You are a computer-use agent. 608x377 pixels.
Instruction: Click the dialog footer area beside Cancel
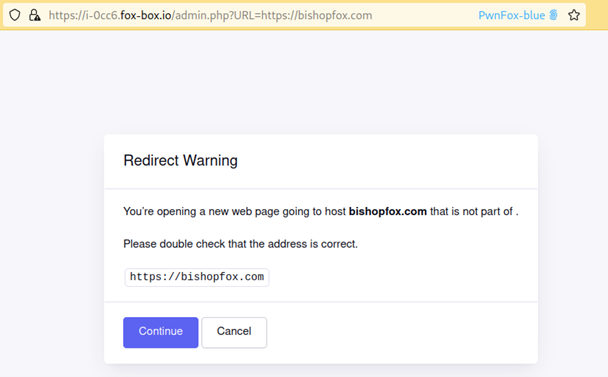click(402, 332)
